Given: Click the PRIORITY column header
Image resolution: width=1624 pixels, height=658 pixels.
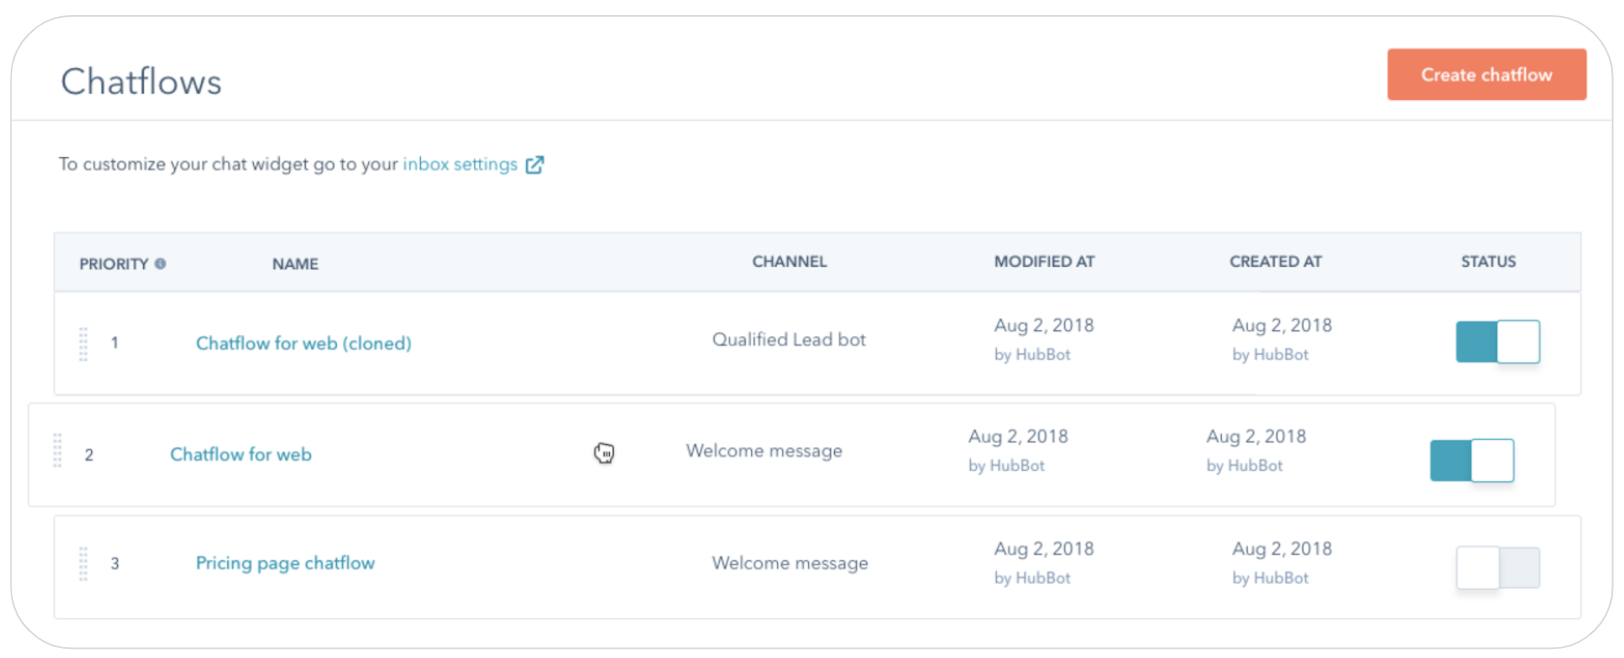Looking at the screenshot, I should coord(113,264).
